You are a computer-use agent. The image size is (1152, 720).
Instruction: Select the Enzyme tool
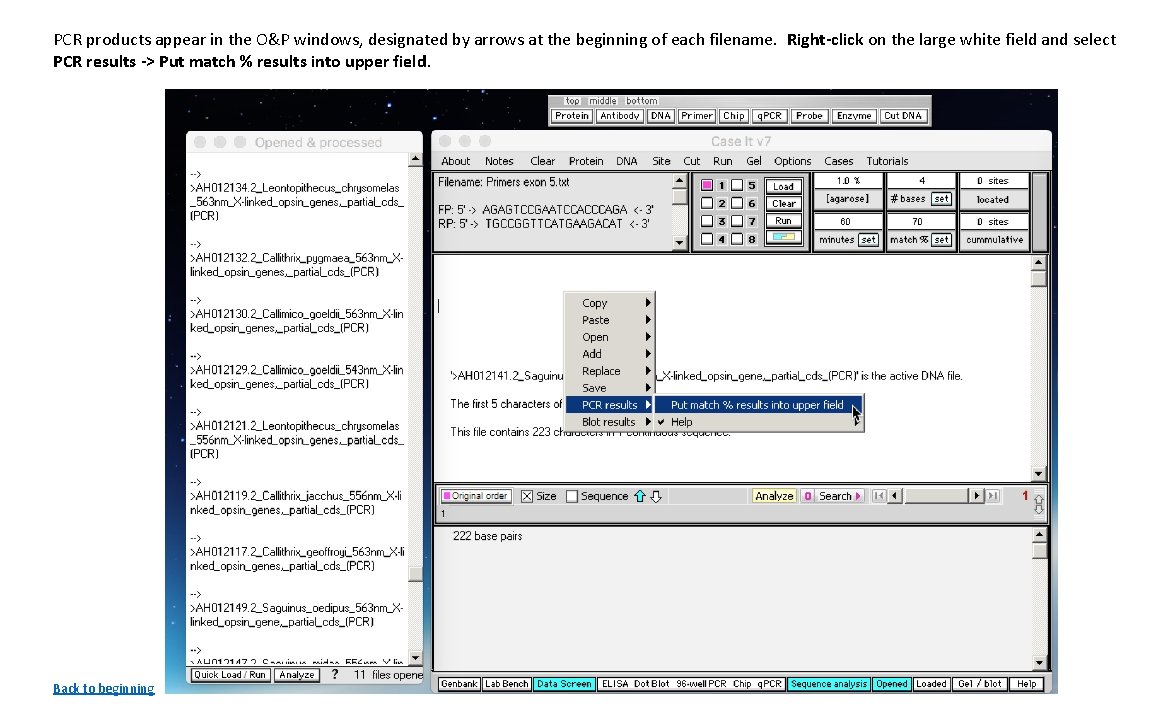(x=855, y=116)
